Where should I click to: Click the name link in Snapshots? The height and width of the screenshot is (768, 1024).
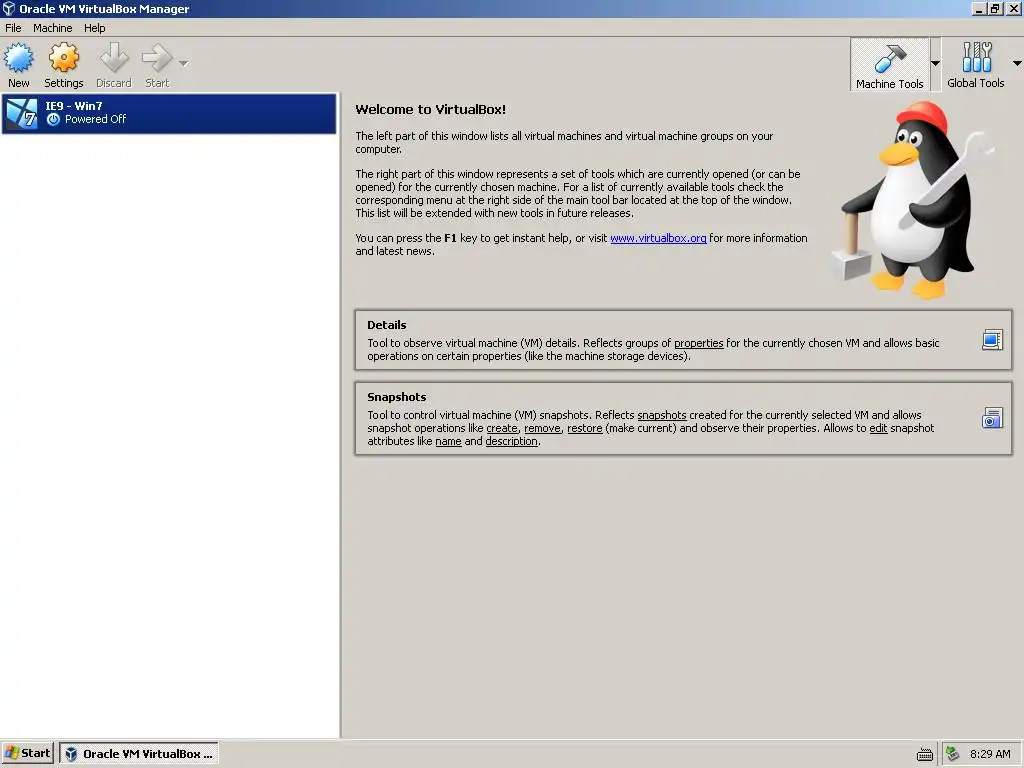(x=448, y=441)
